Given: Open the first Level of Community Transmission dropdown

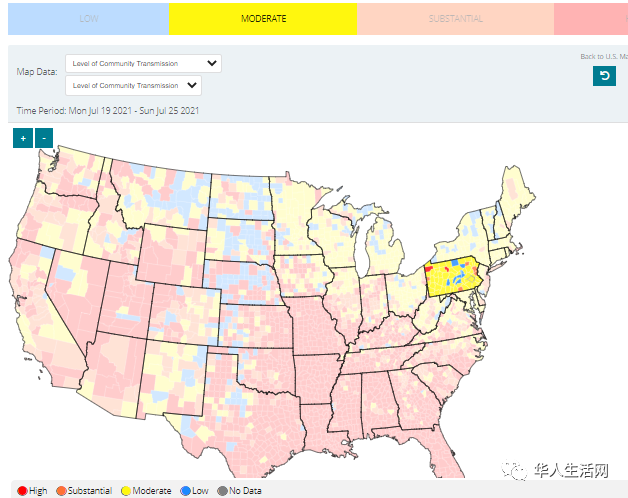Looking at the screenshot, I should pyautogui.click(x=143, y=63).
